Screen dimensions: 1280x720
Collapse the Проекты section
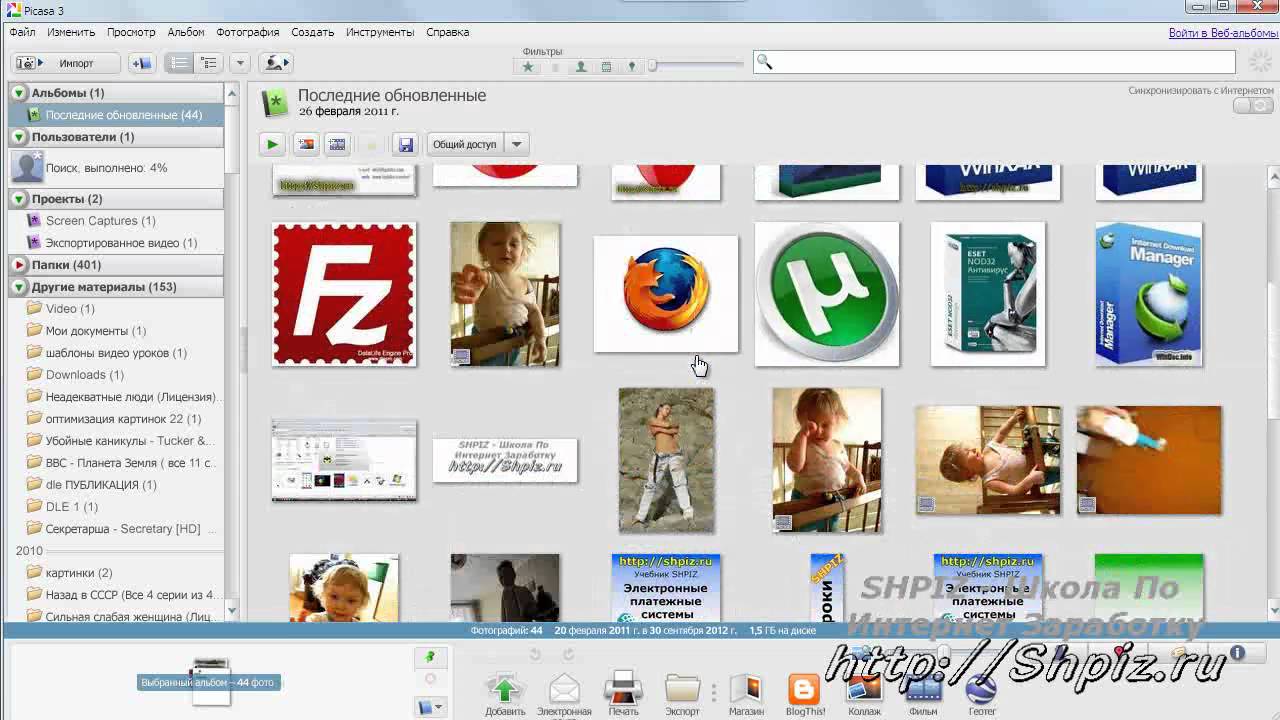pos(19,199)
